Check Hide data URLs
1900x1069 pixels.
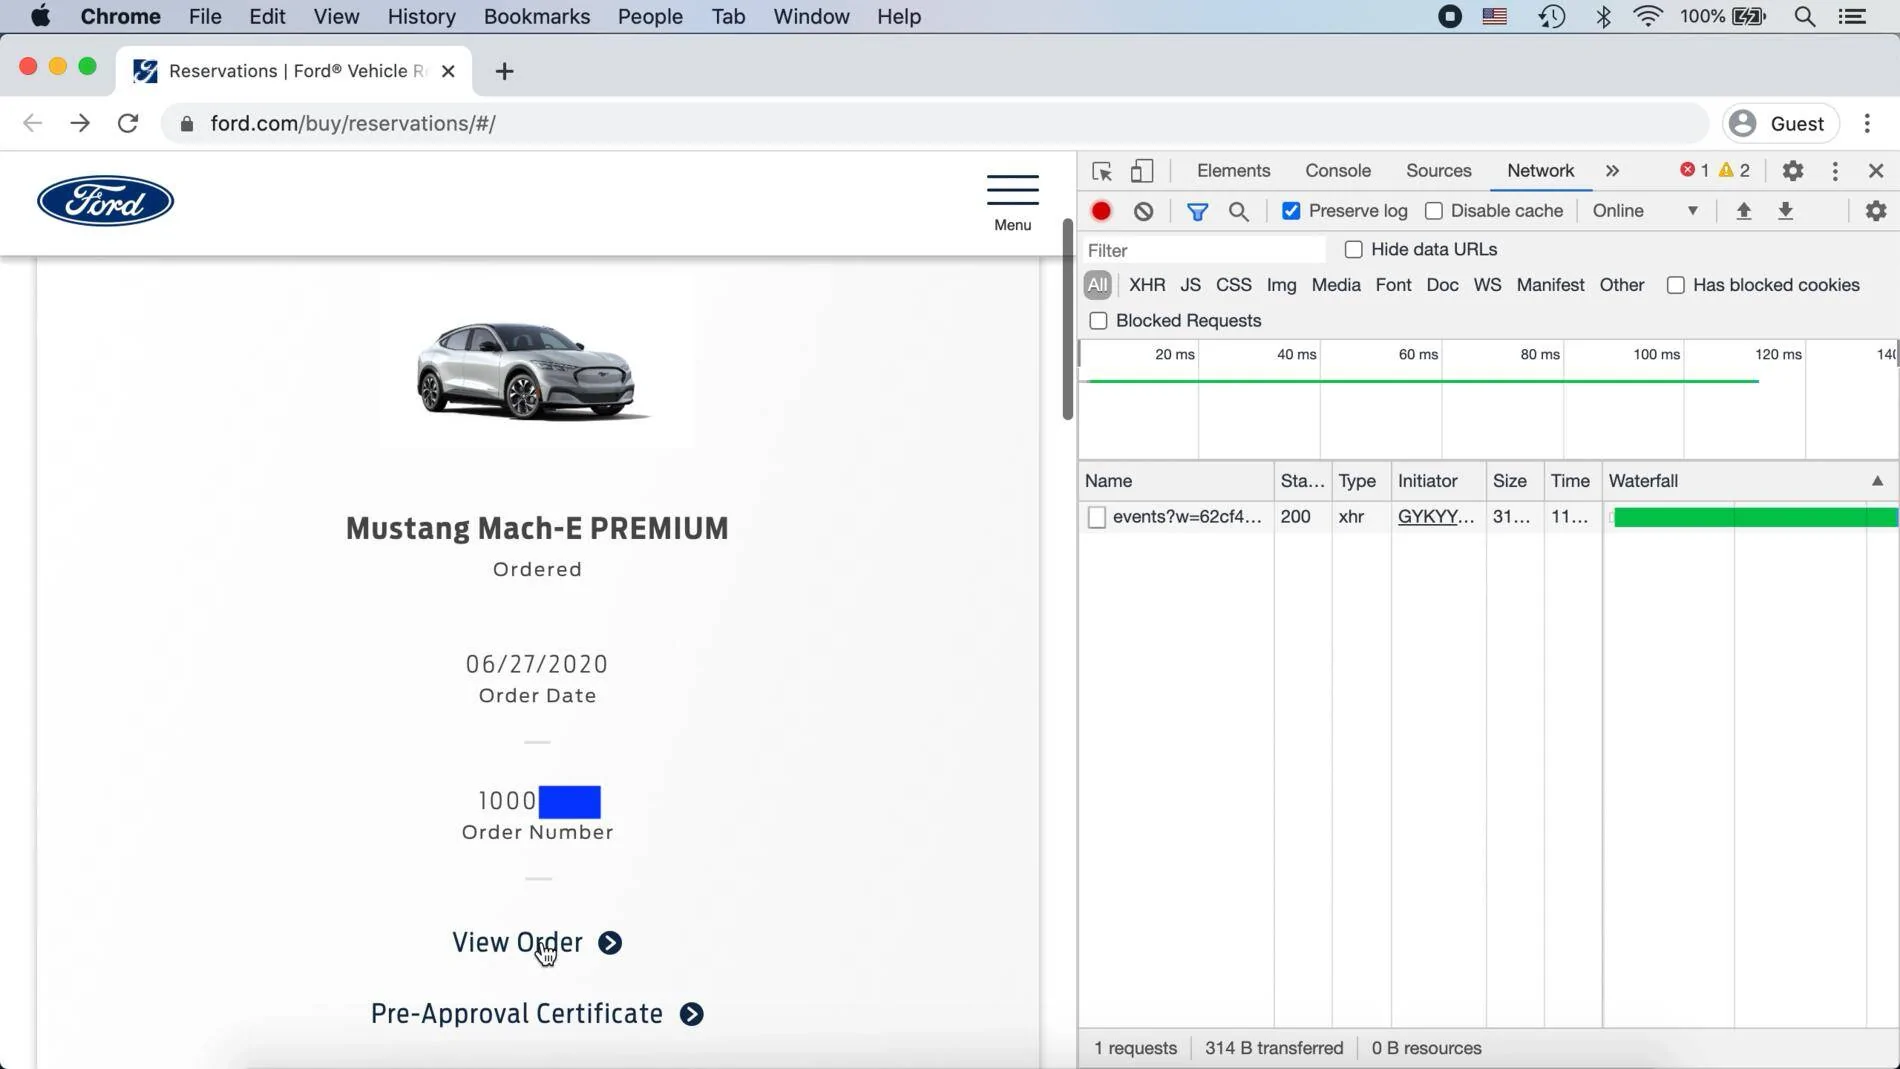point(1354,249)
